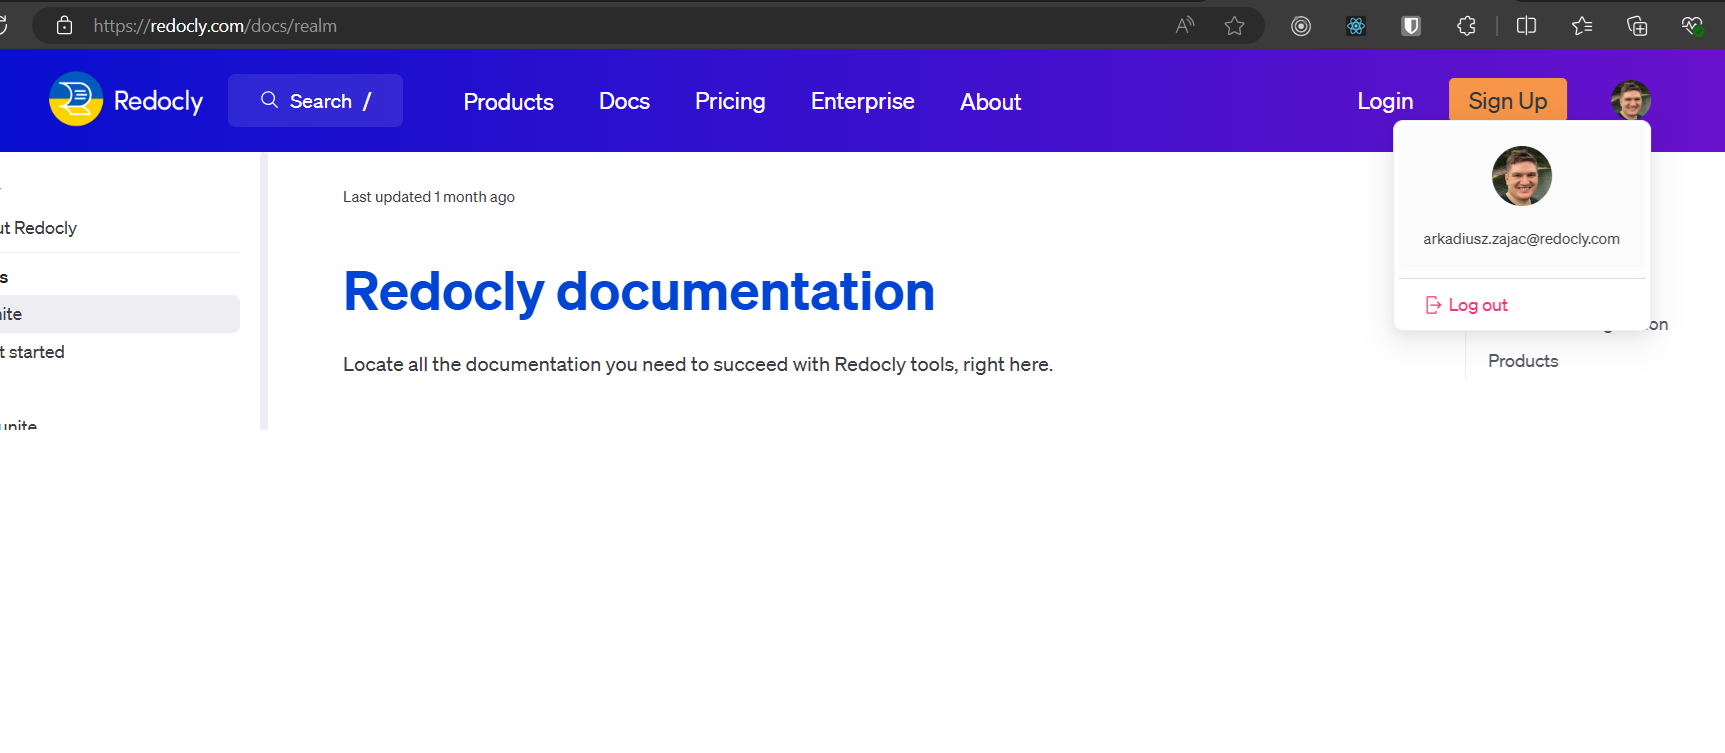This screenshot has width=1725, height=753.
Task: Log out from the account menu
Action: [1466, 305]
